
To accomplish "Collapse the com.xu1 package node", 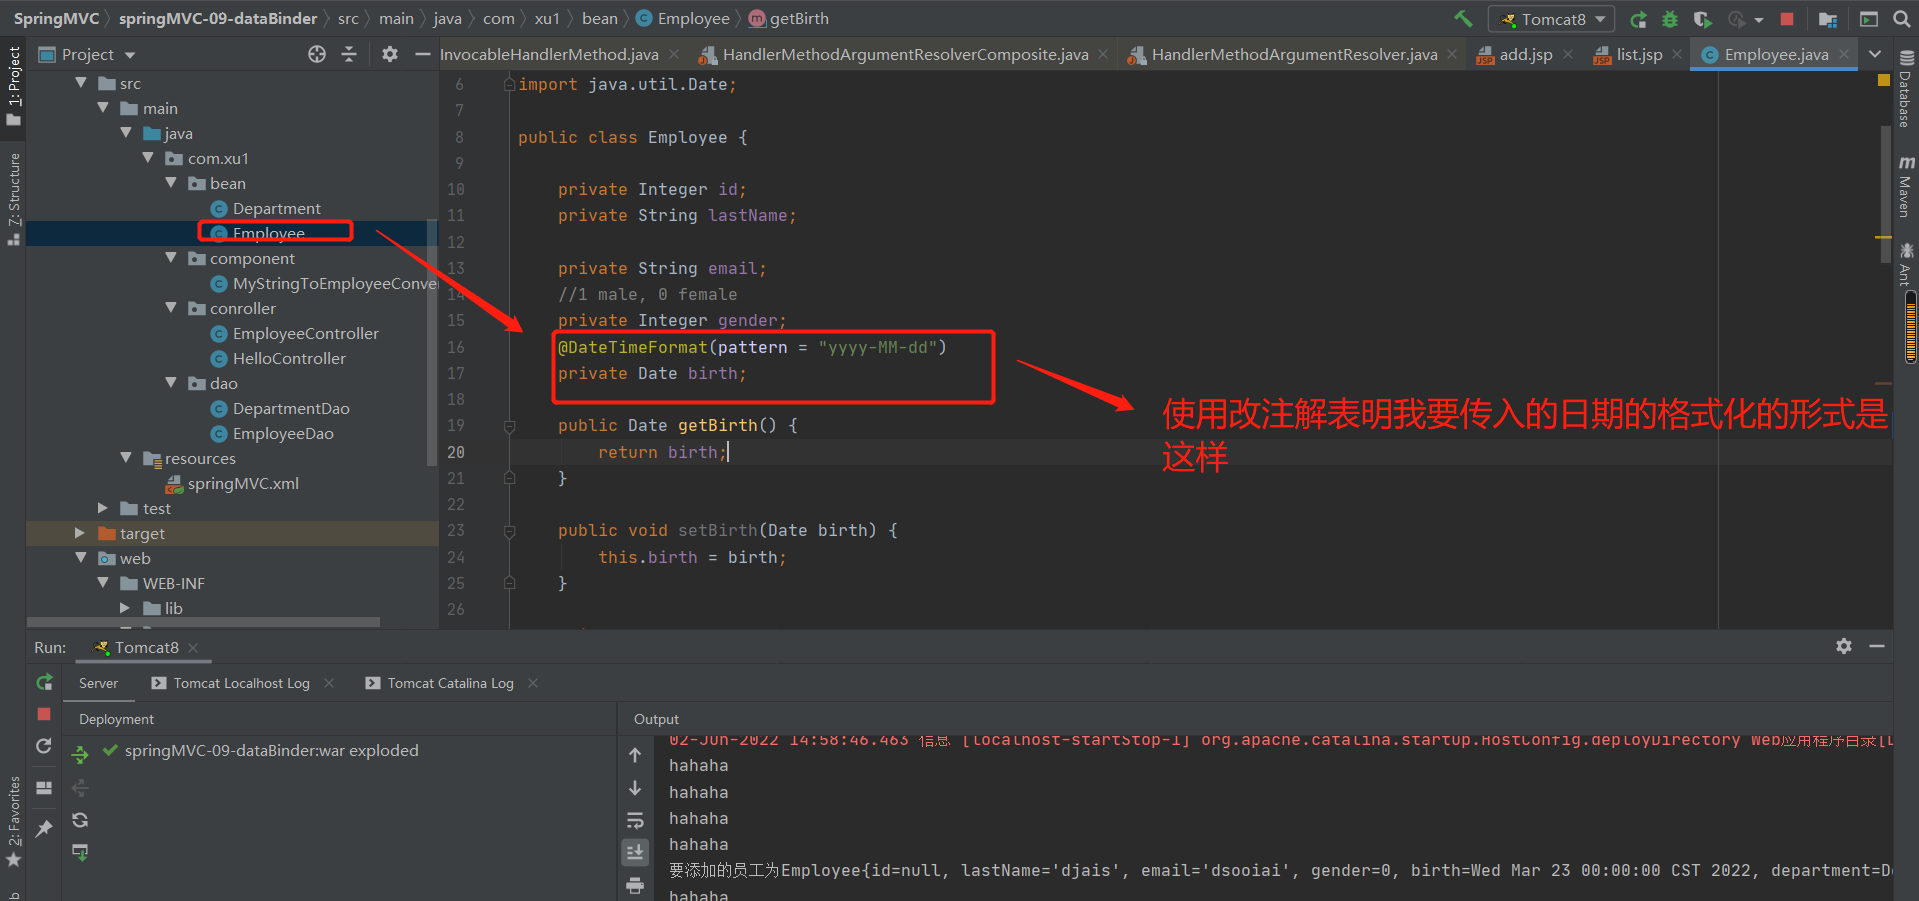I will coord(148,158).
